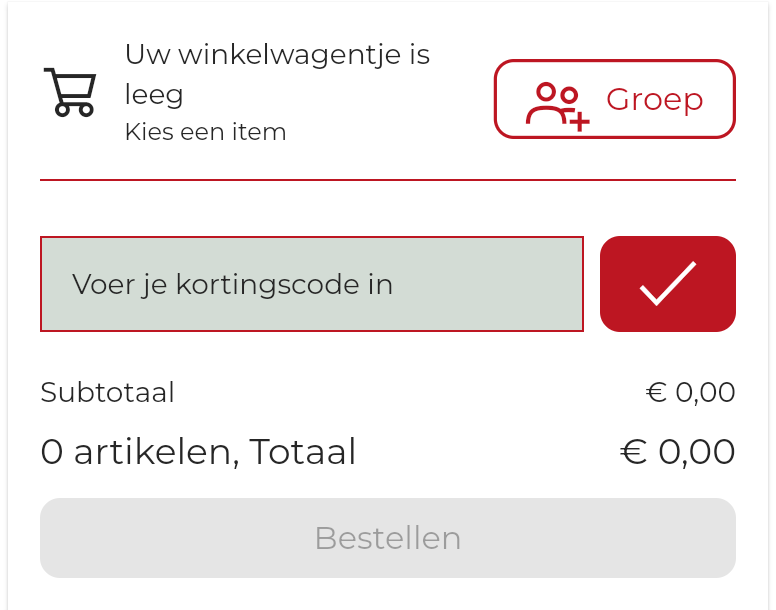Click the red divider line under the cart header
The height and width of the screenshot is (610, 776).
pyautogui.click(x=387, y=180)
